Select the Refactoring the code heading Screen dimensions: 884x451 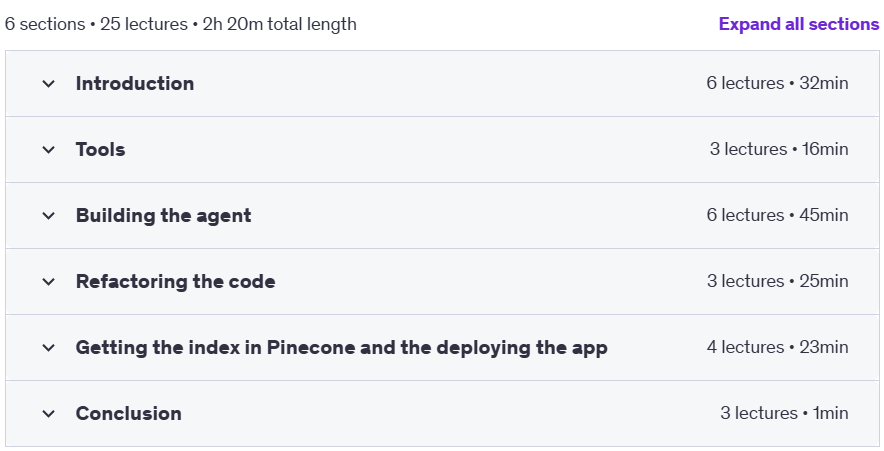(175, 281)
